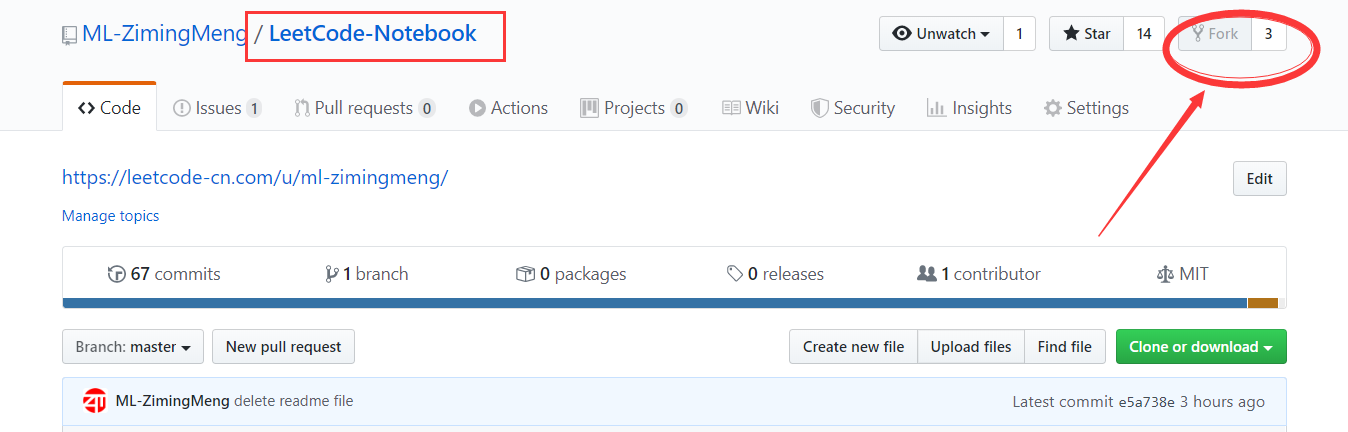1348x432 pixels.
Task: Go to the repository Settings tab
Action: 1086,108
